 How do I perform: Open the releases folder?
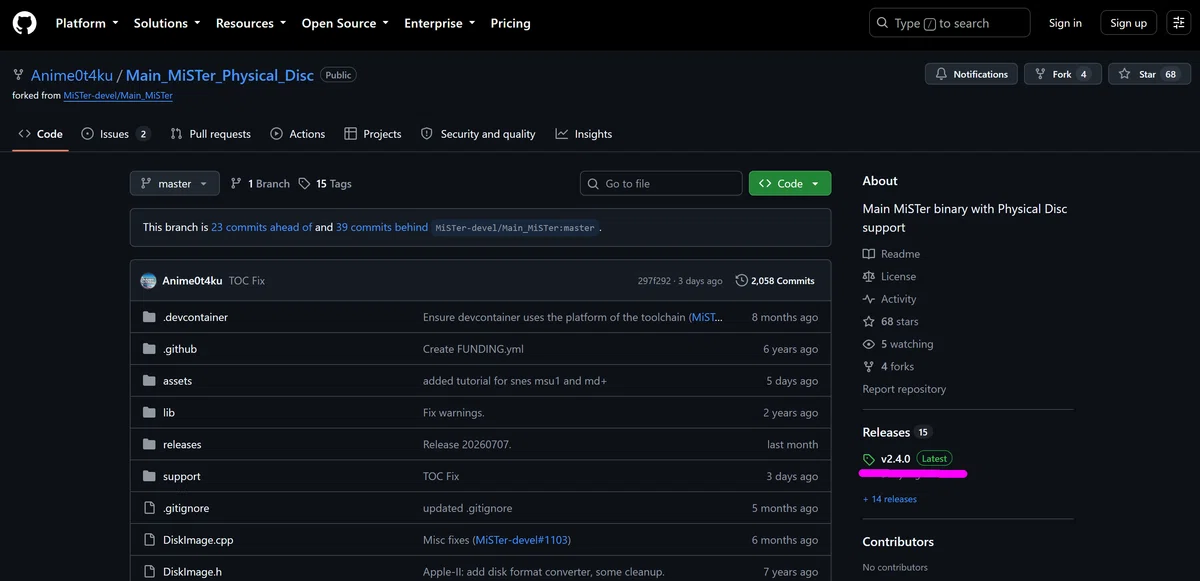coord(182,445)
